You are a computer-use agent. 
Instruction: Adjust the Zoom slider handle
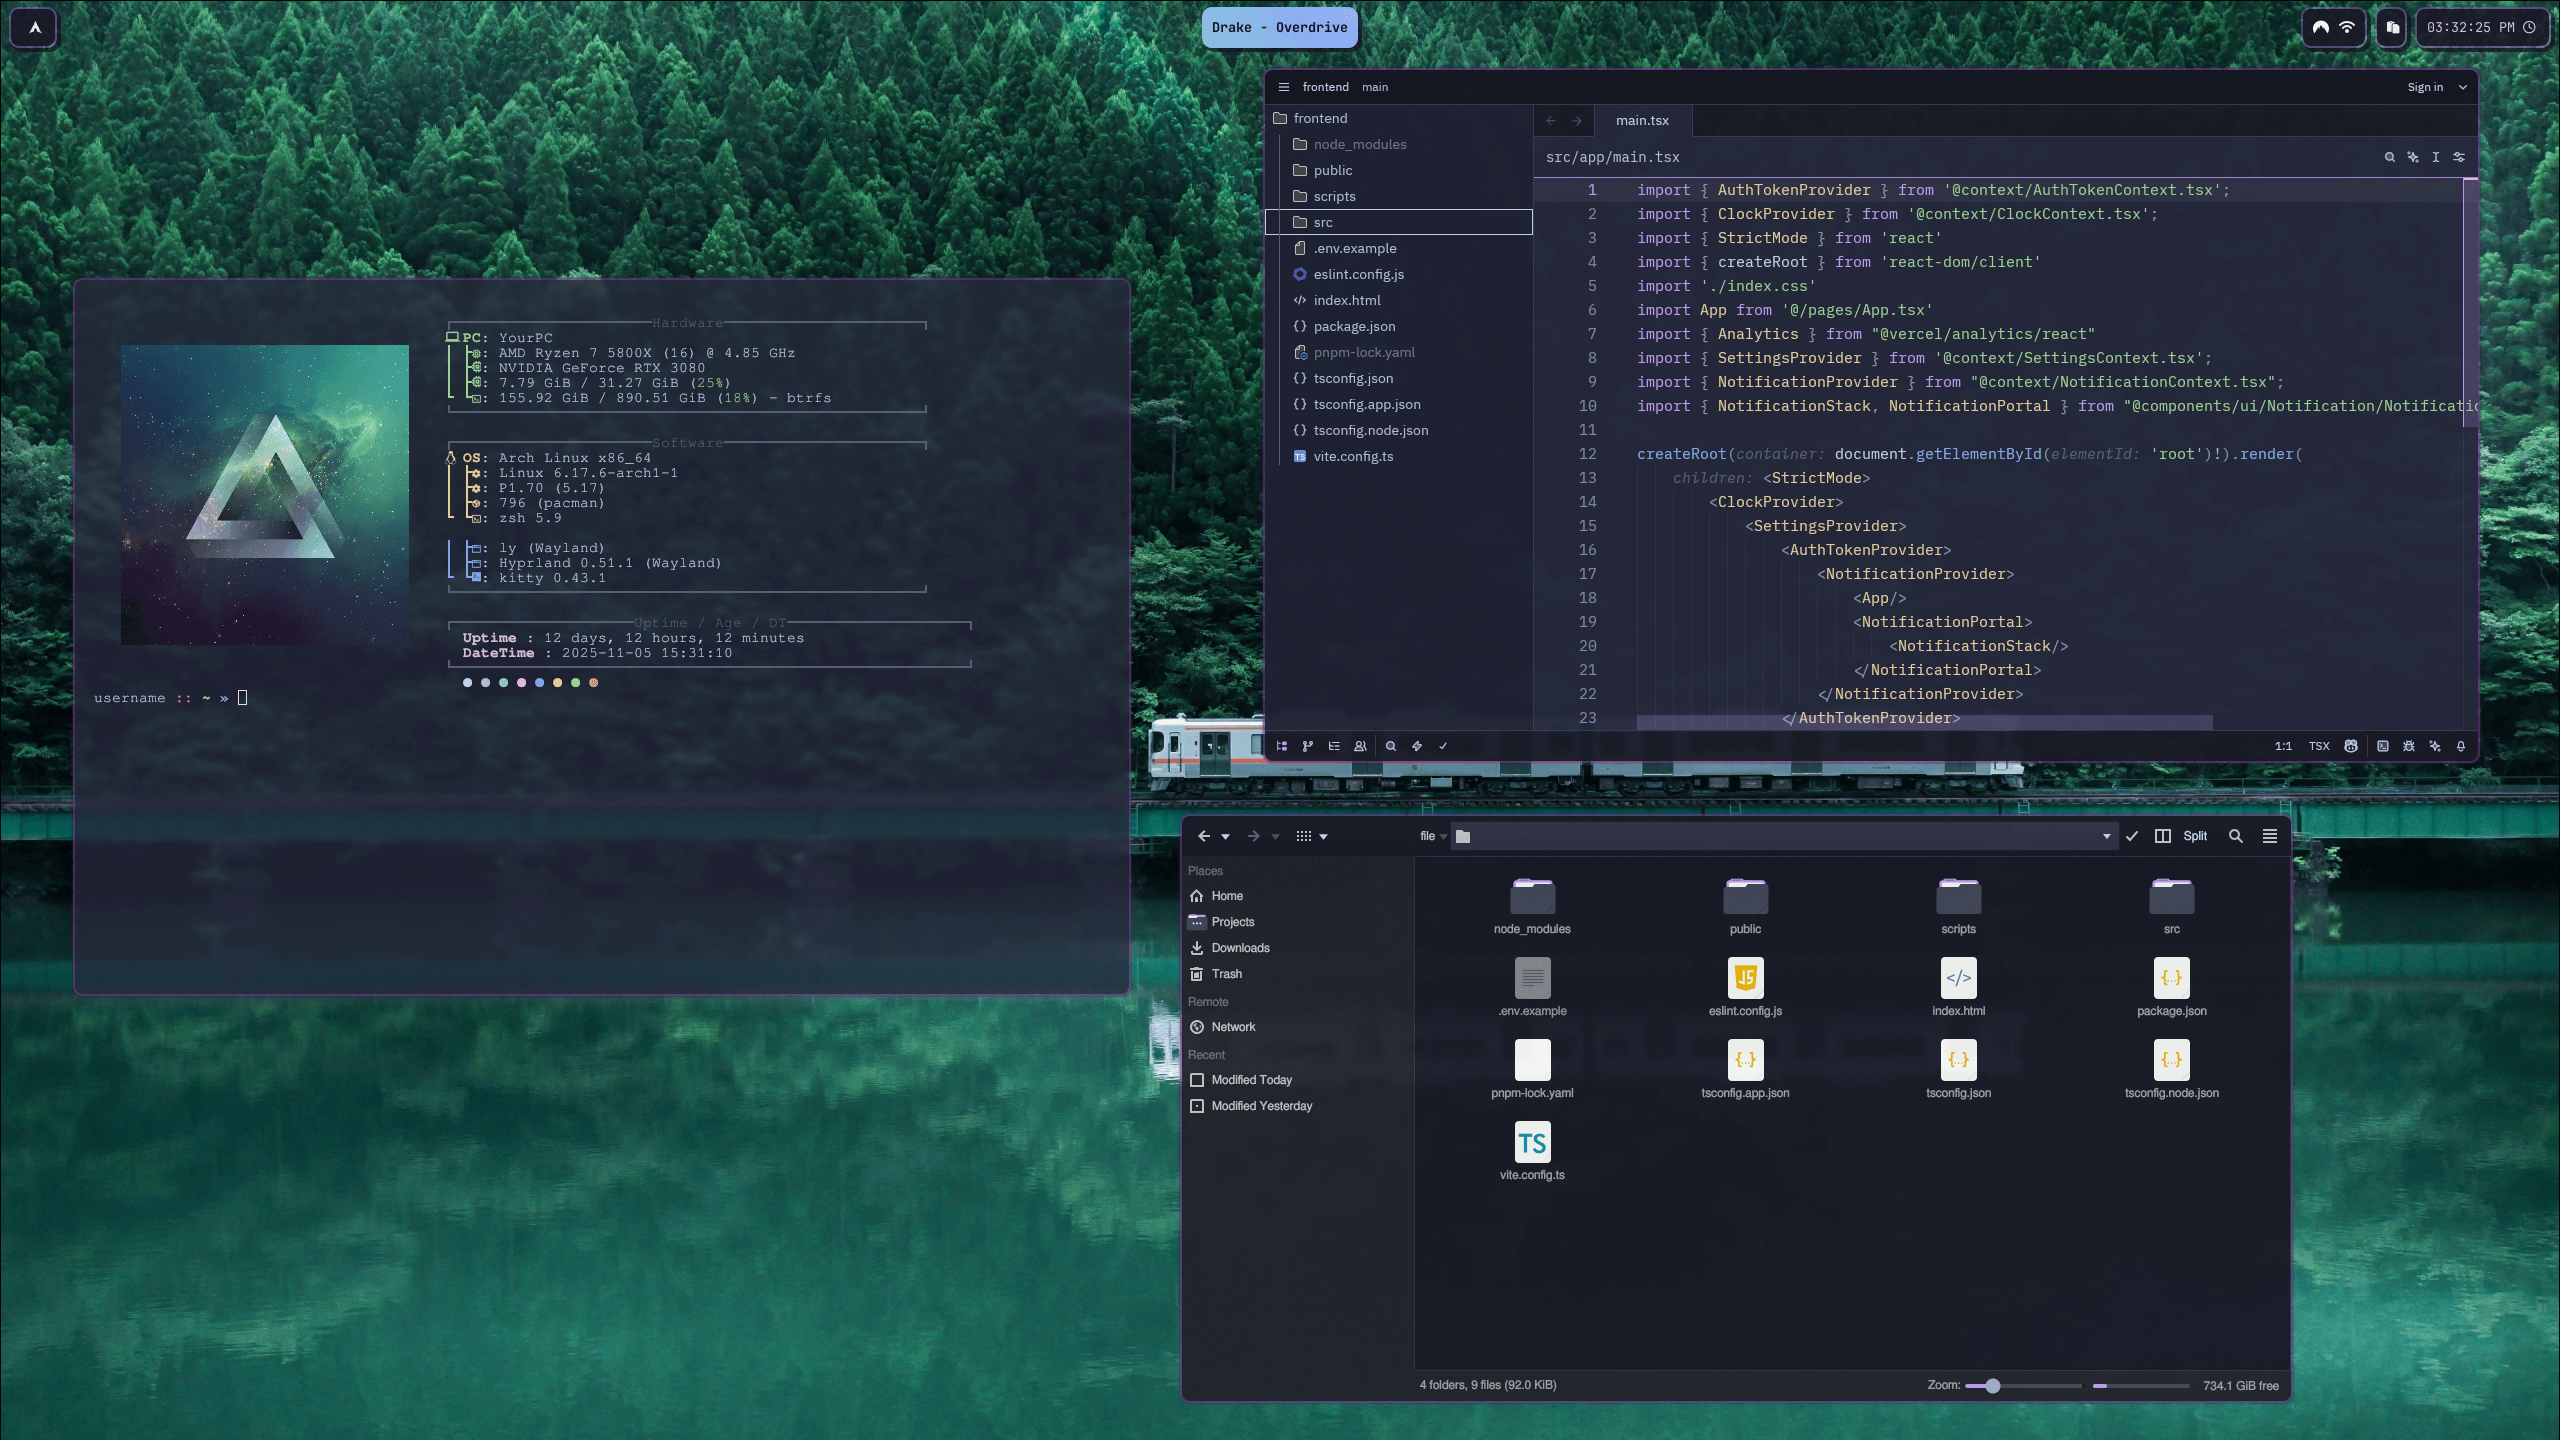[x=1992, y=1386]
